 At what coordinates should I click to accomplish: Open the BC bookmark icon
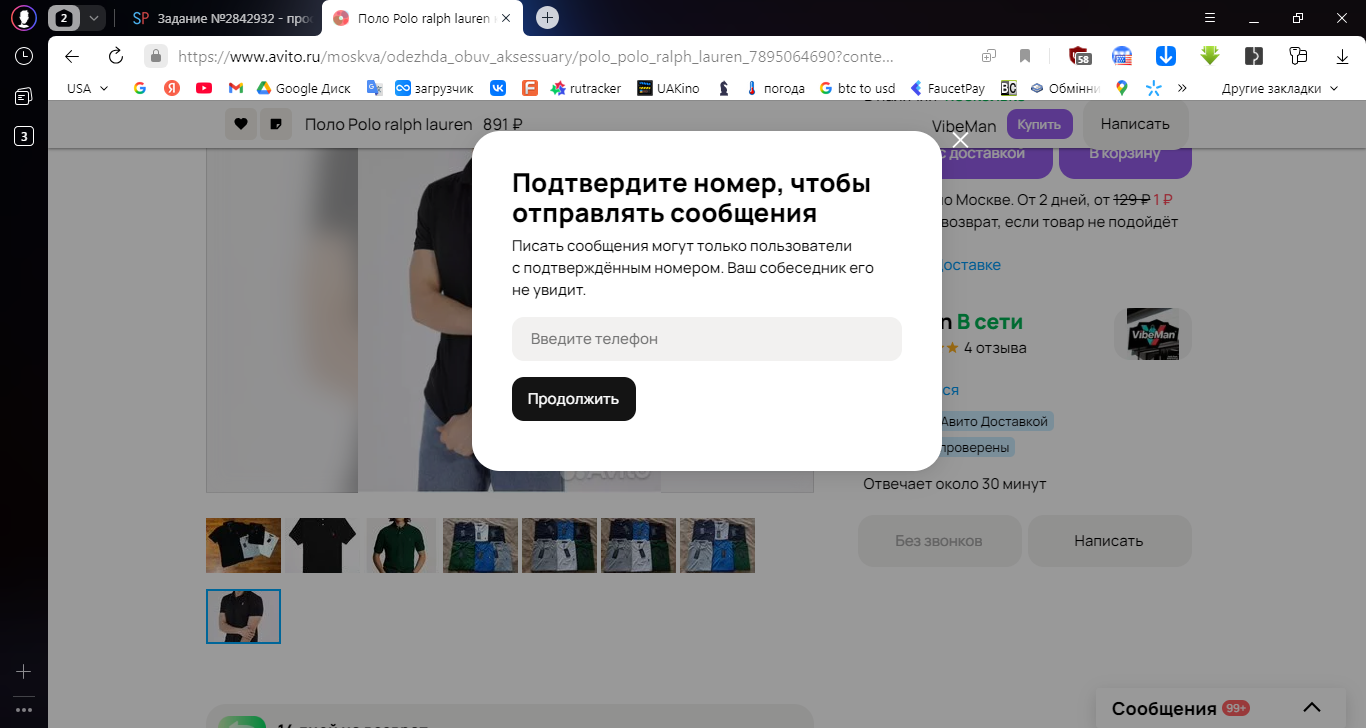point(1009,88)
